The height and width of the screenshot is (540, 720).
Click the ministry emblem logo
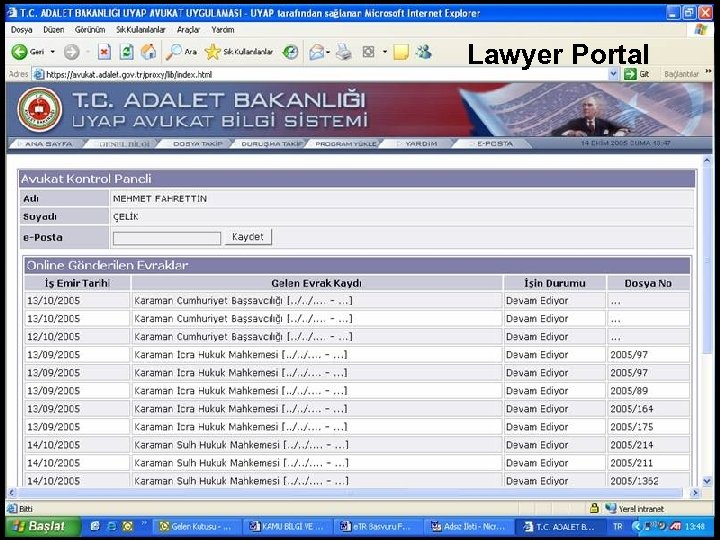[39, 110]
